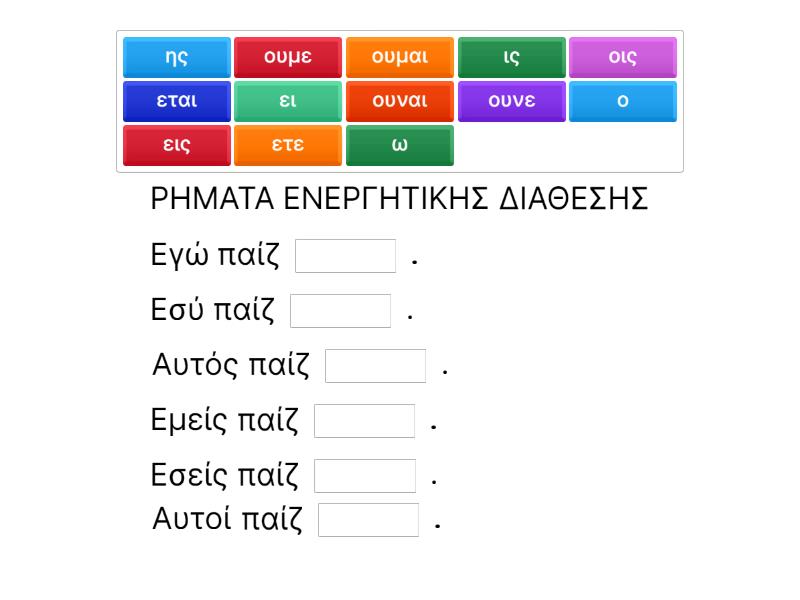The image size is (800, 600).
Task: Select the red 'εις' tile
Action: (177, 145)
